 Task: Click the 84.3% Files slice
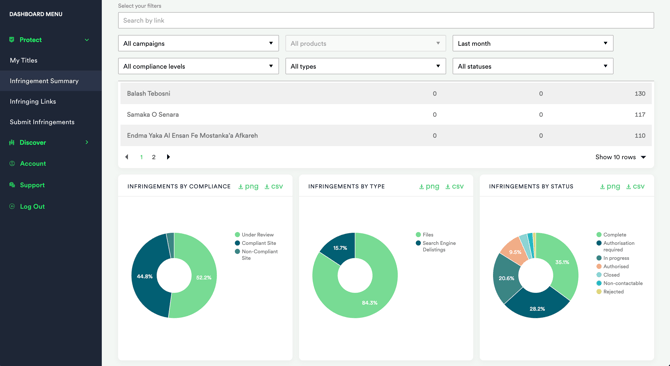369,302
